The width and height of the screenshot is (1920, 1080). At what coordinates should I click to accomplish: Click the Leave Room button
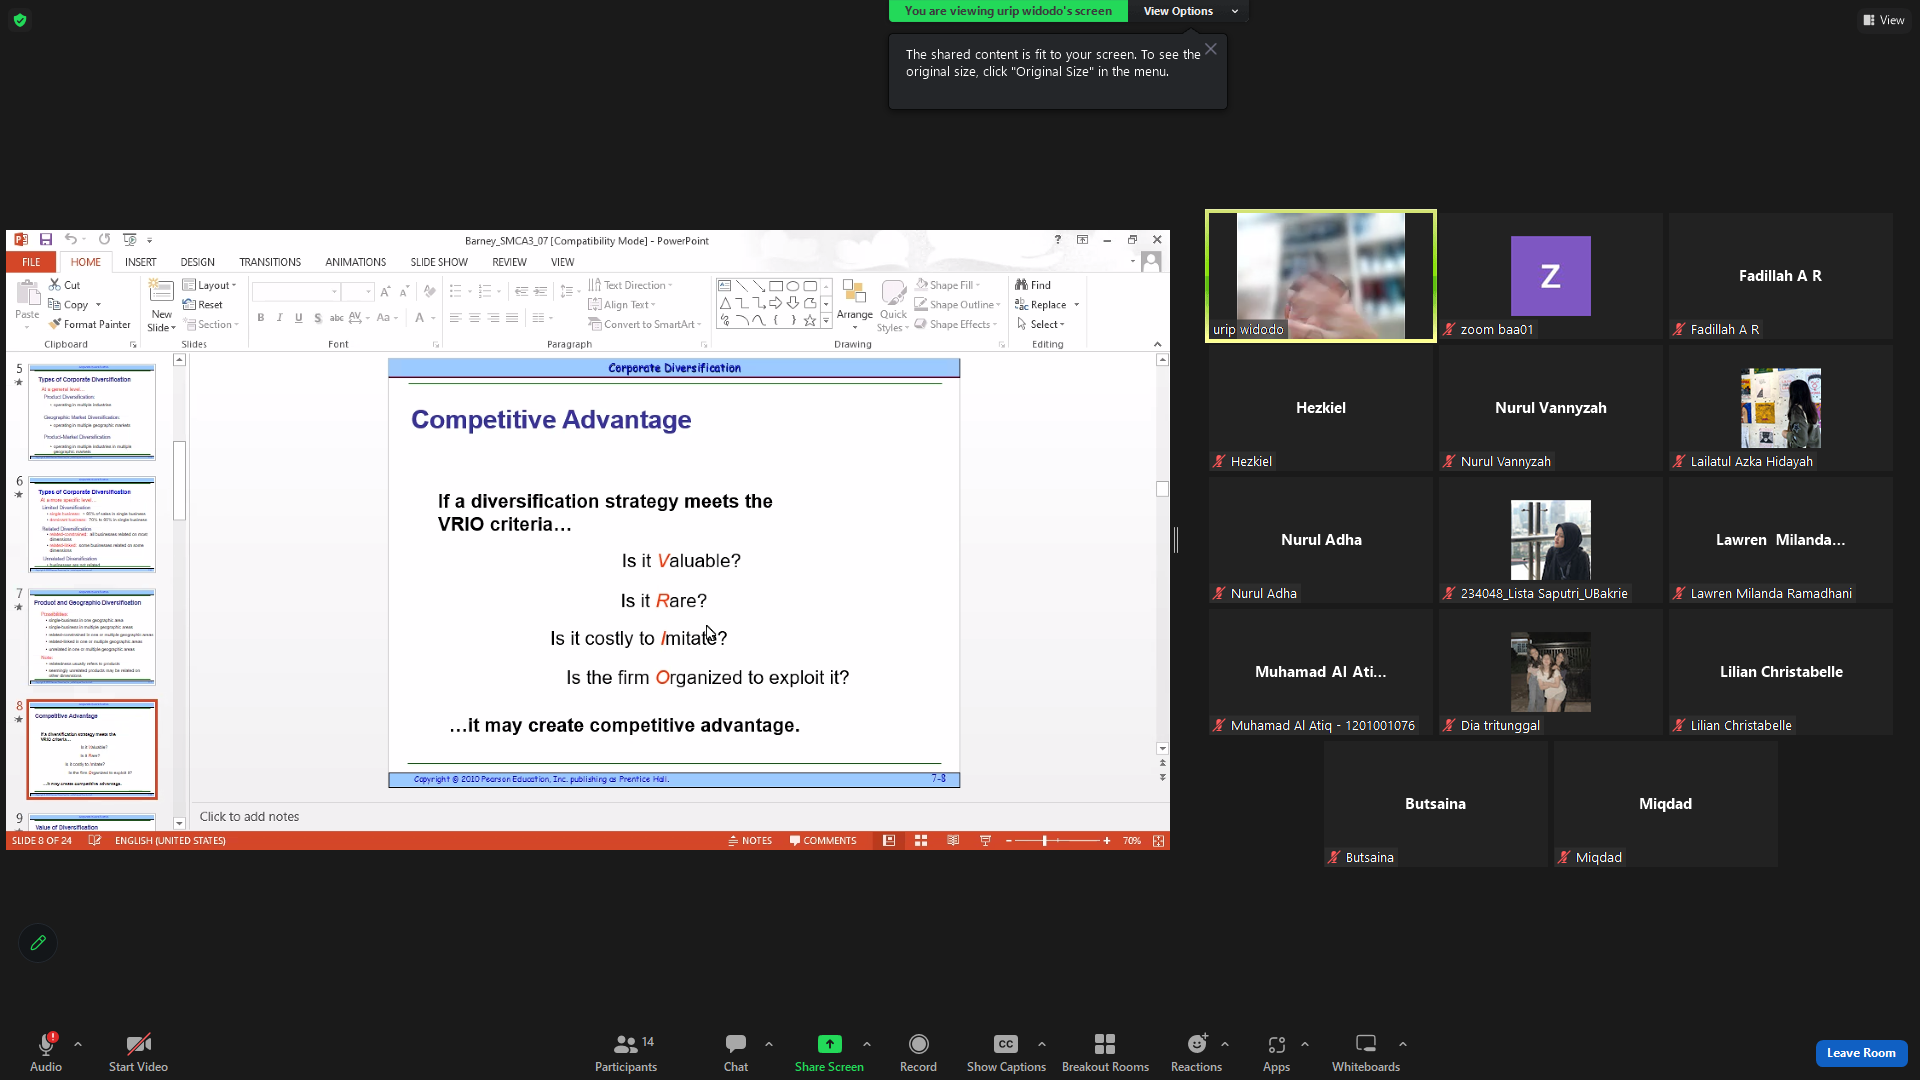coord(1861,1053)
